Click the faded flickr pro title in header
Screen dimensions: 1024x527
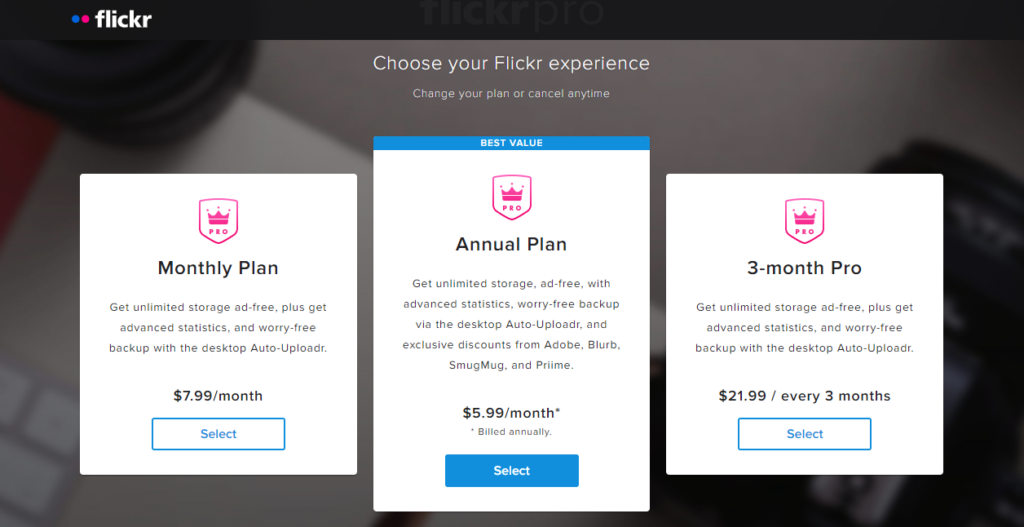coord(511,12)
